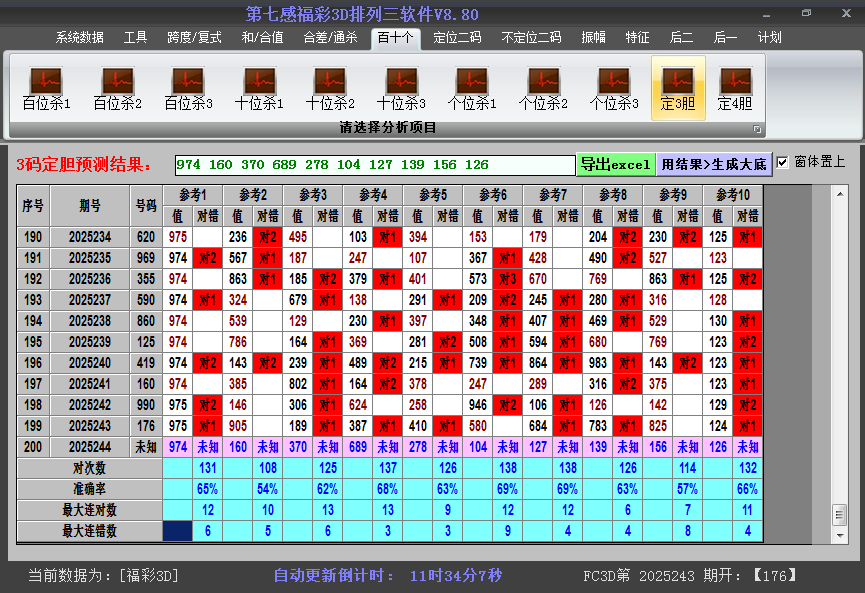This screenshot has height=593, width=865.
Task: Click the prediction results text field
Action: pyautogui.click(x=374, y=165)
